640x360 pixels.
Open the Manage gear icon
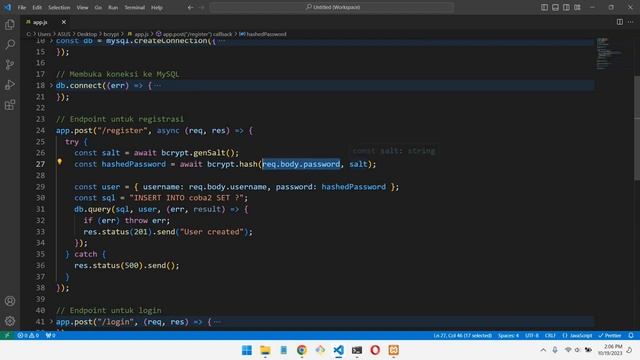click(10, 321)
